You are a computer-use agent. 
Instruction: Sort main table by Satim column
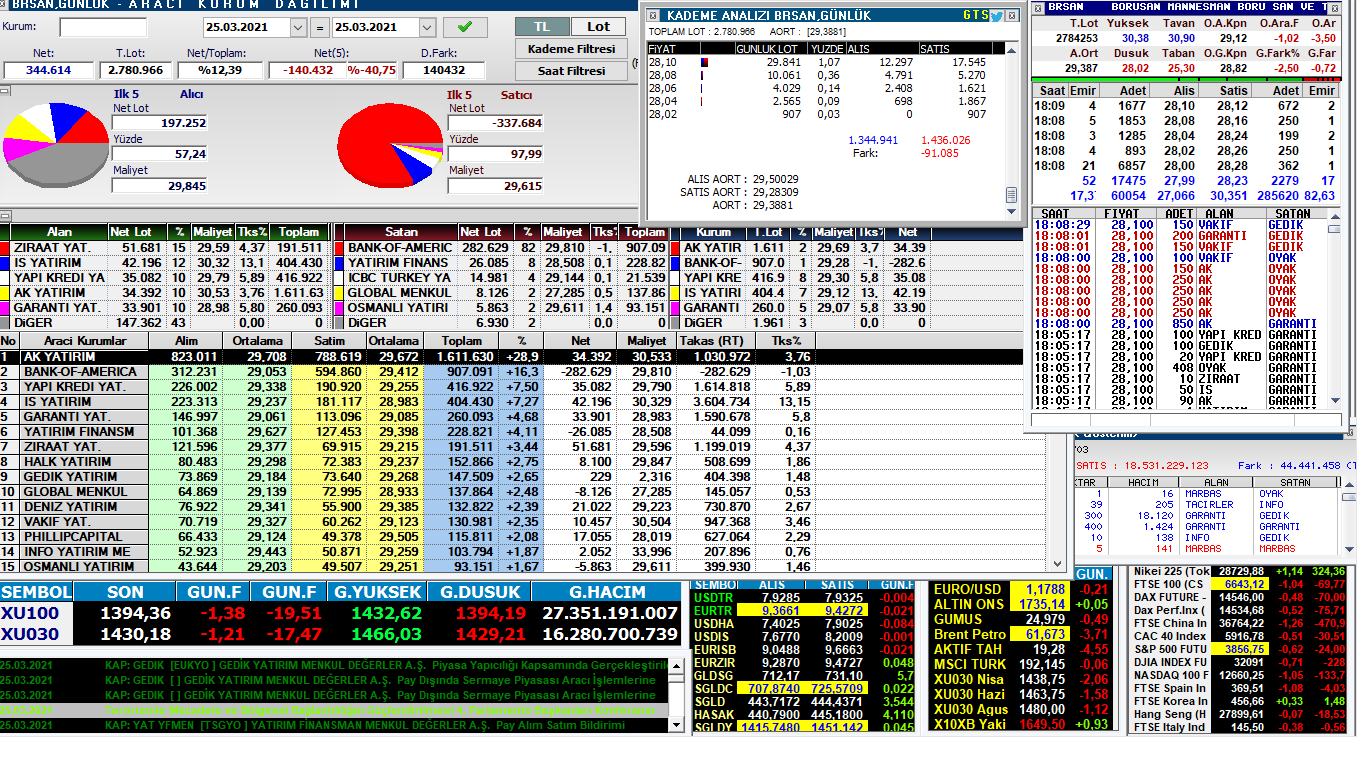click(328, 341)
